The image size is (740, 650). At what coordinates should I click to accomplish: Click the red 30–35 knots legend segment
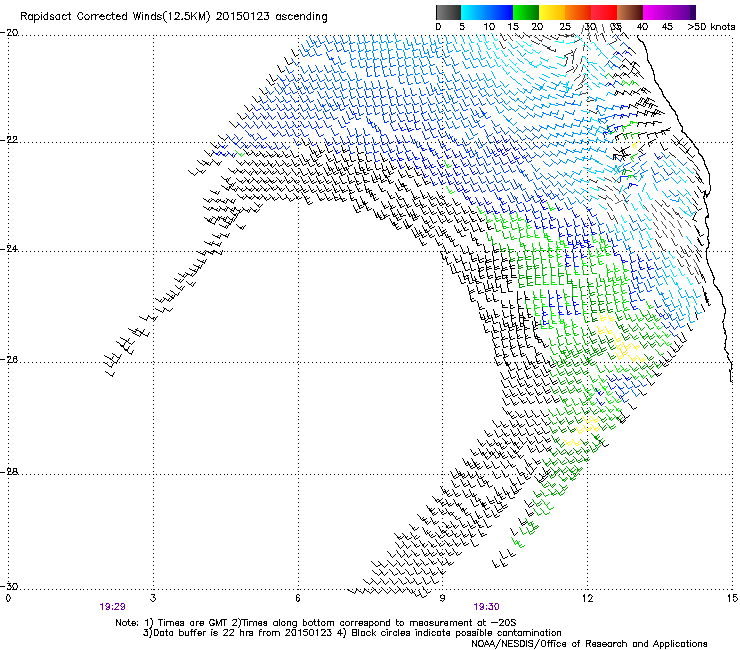[604, 12]
